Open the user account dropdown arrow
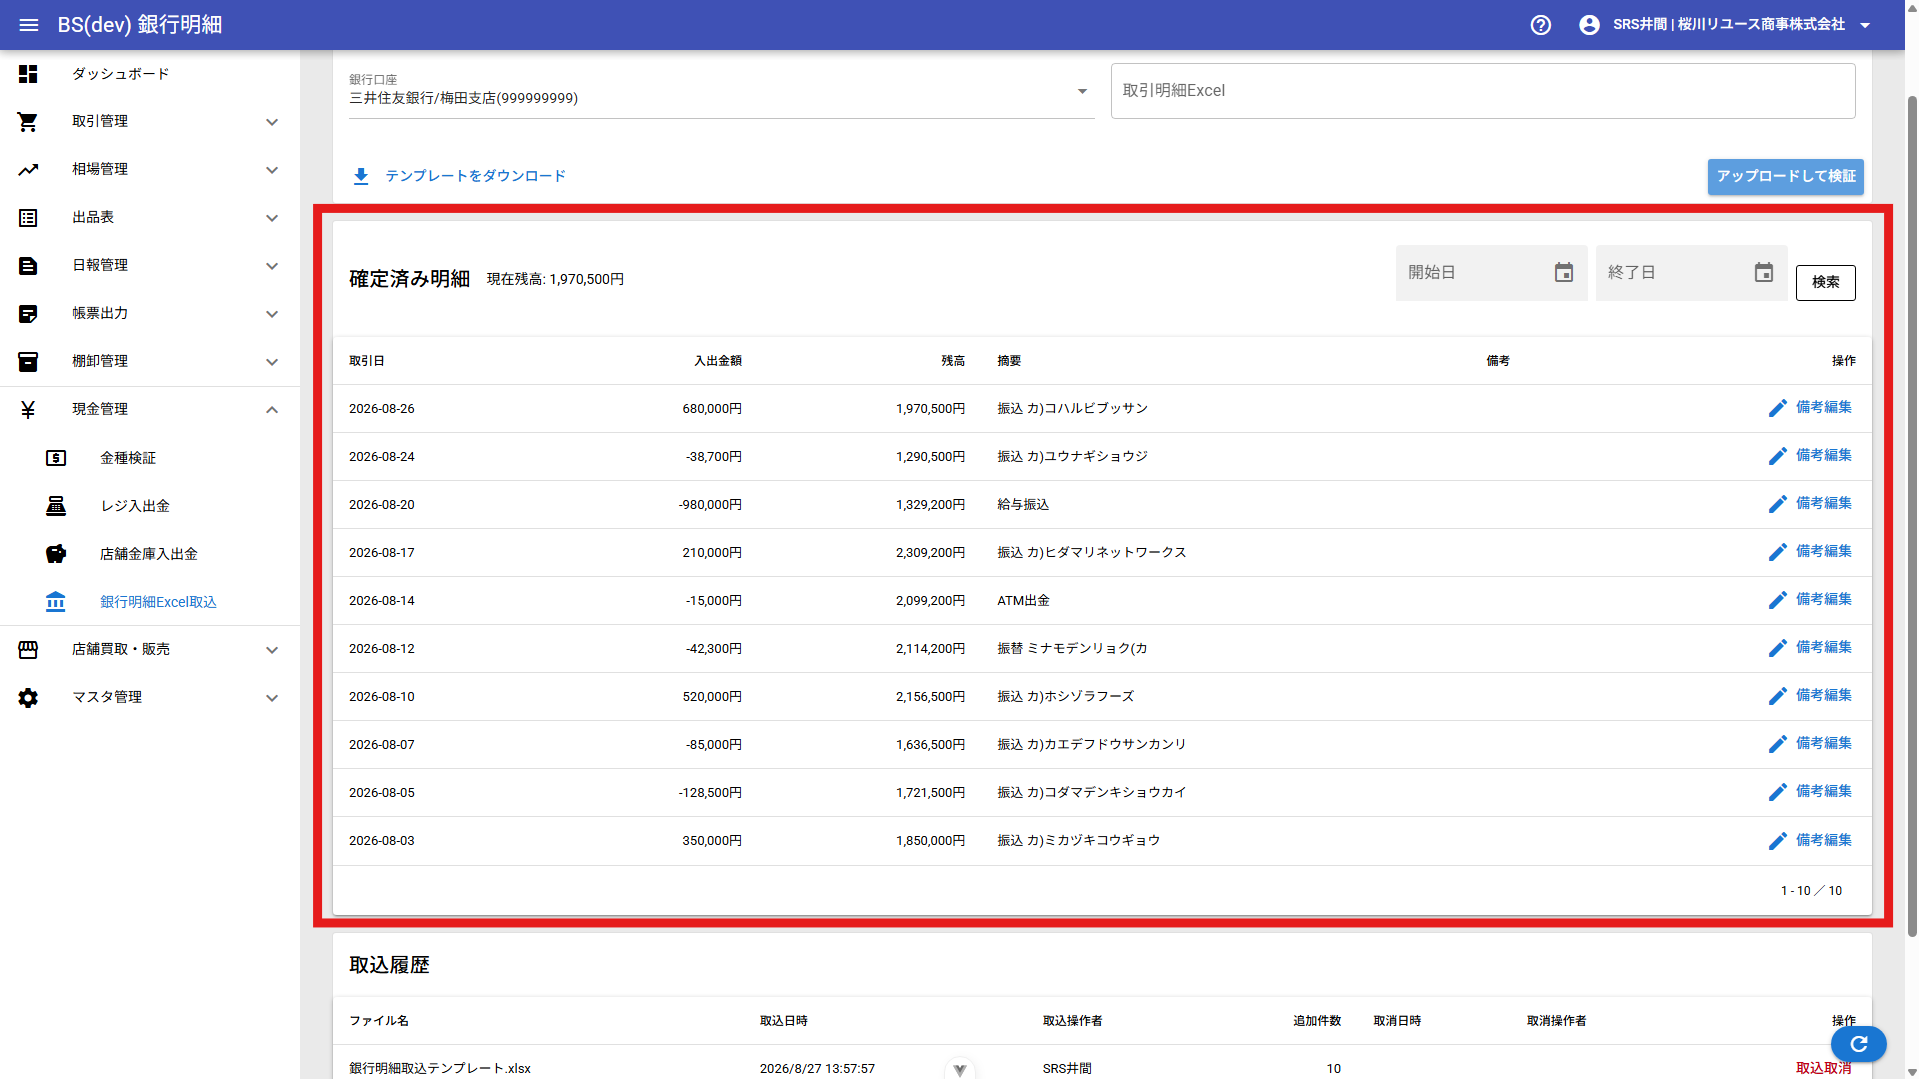Image resolution: width=1919 pixels, height=1079 pixels. [x=1865, y=26]
